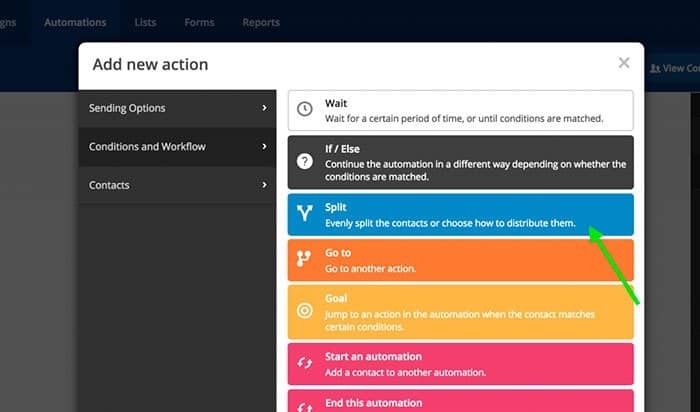Open the Forms navigation tab
Viewport: 700px width, 412px height.
pos(199,22)
